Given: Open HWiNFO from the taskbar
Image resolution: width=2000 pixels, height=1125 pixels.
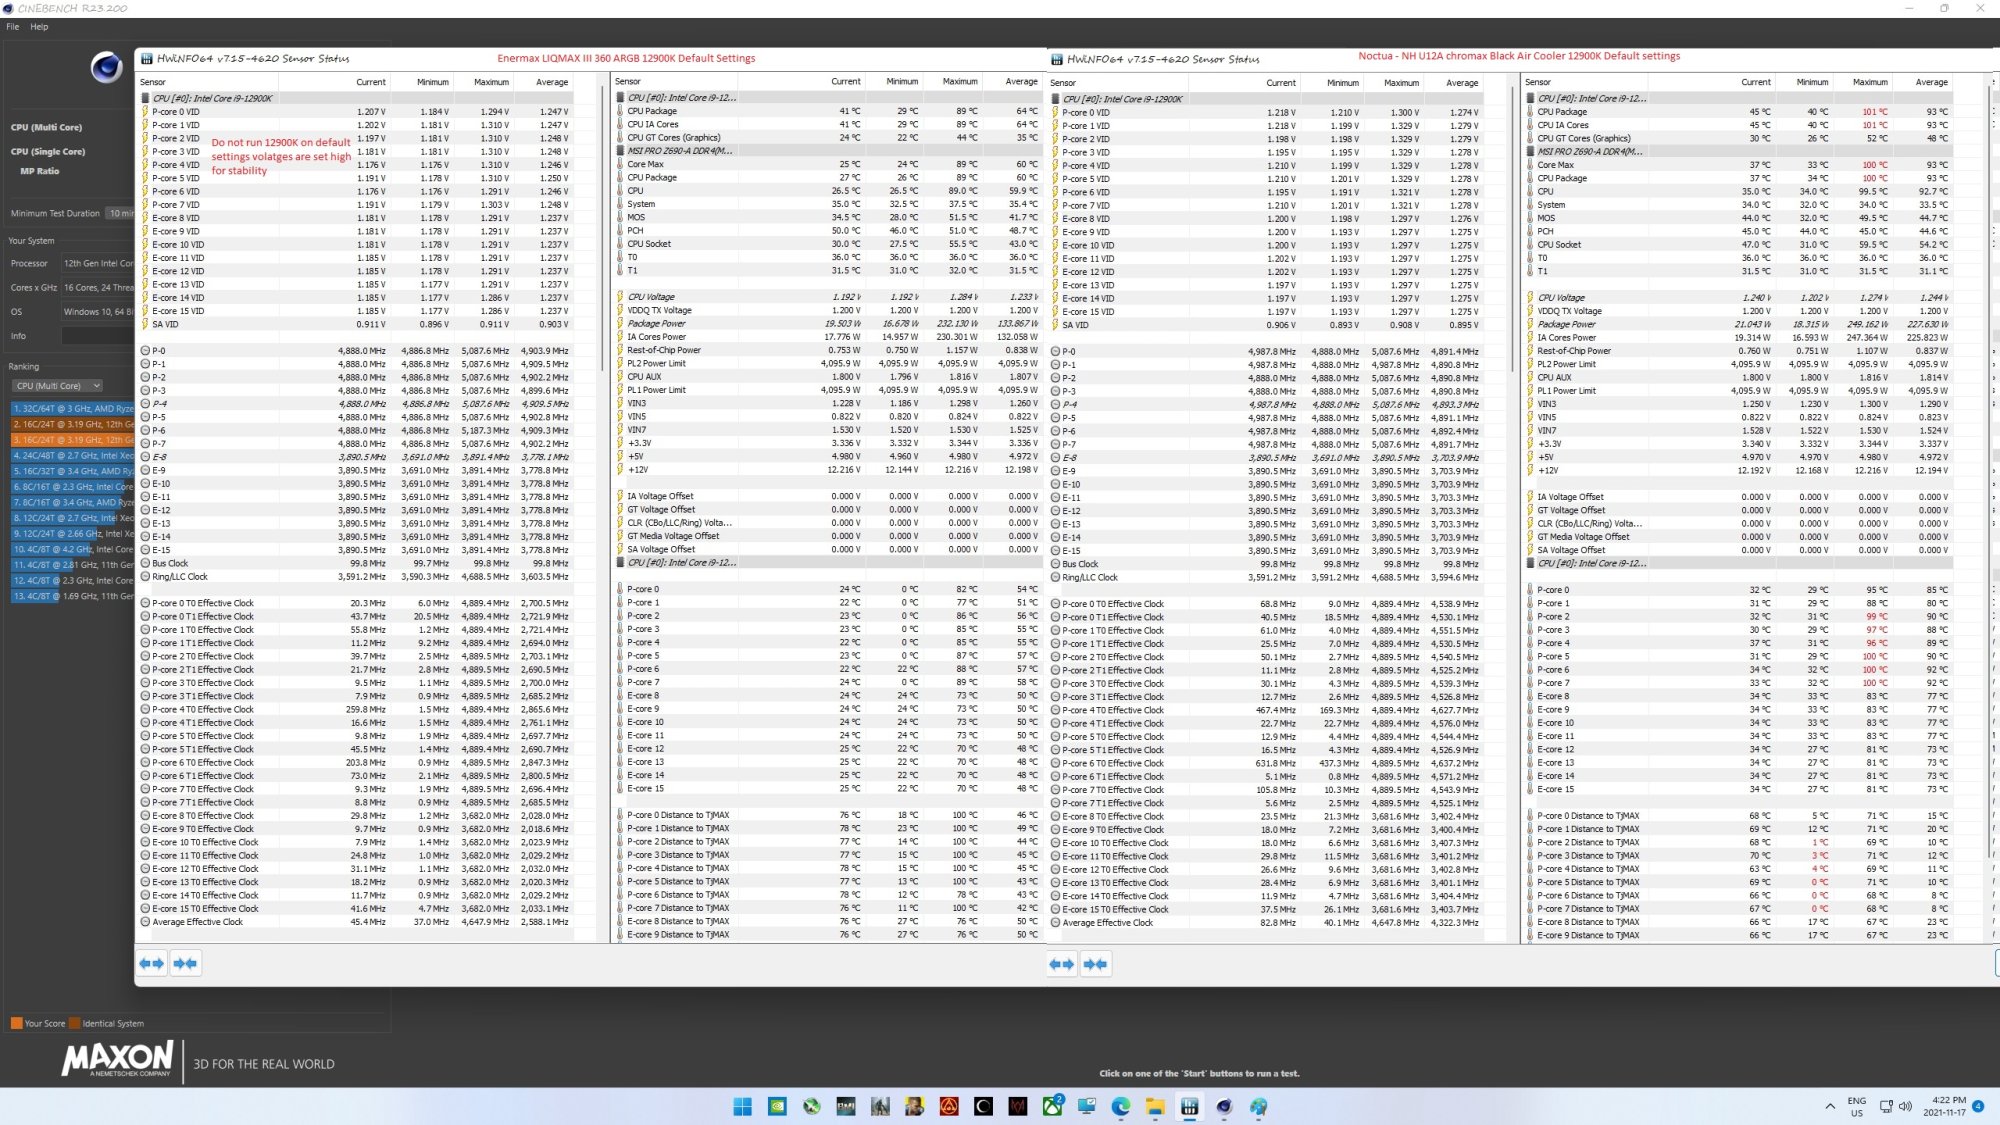Looking at the screenshot, I should pyautogui.click(x=1189, y=1106).
